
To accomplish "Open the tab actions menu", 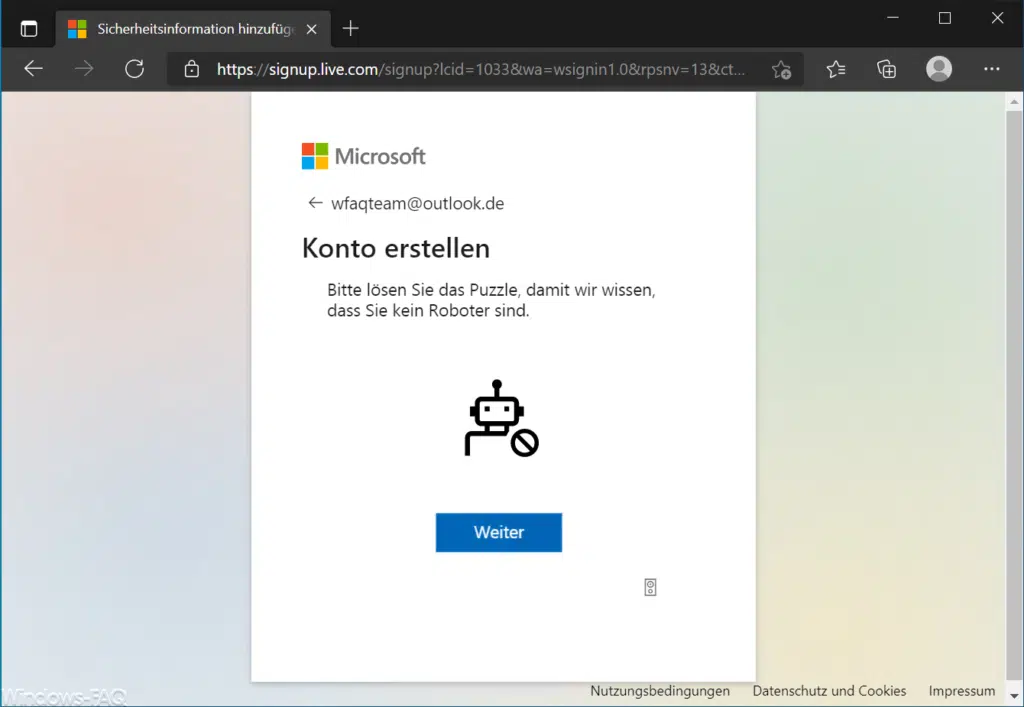I will pos(28,28).
